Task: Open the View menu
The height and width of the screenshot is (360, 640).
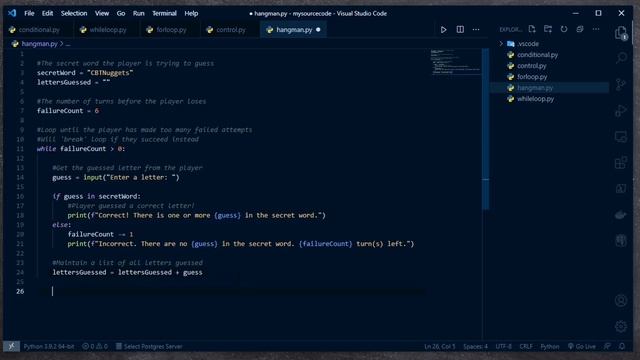Action: (x=102, y=13)
